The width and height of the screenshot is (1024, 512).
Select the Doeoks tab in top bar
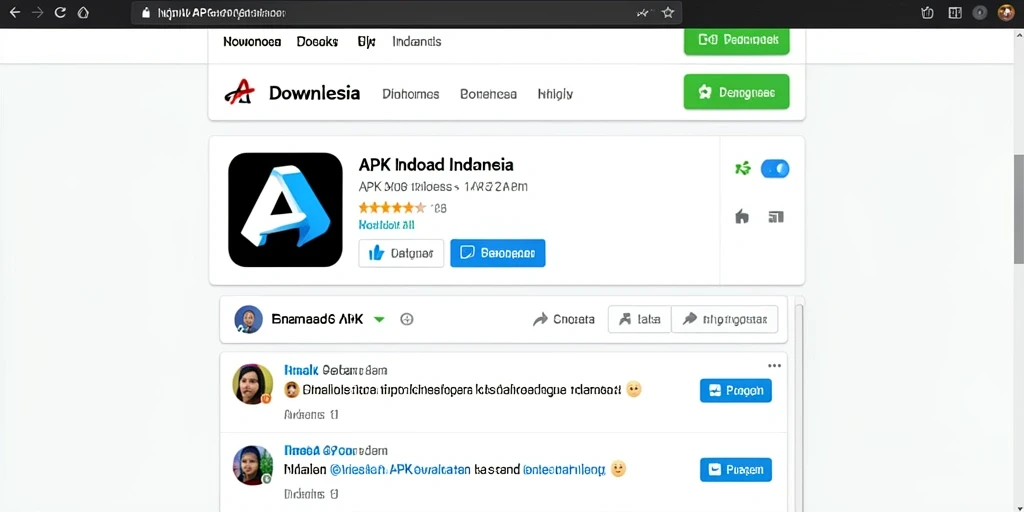point(317,42)
